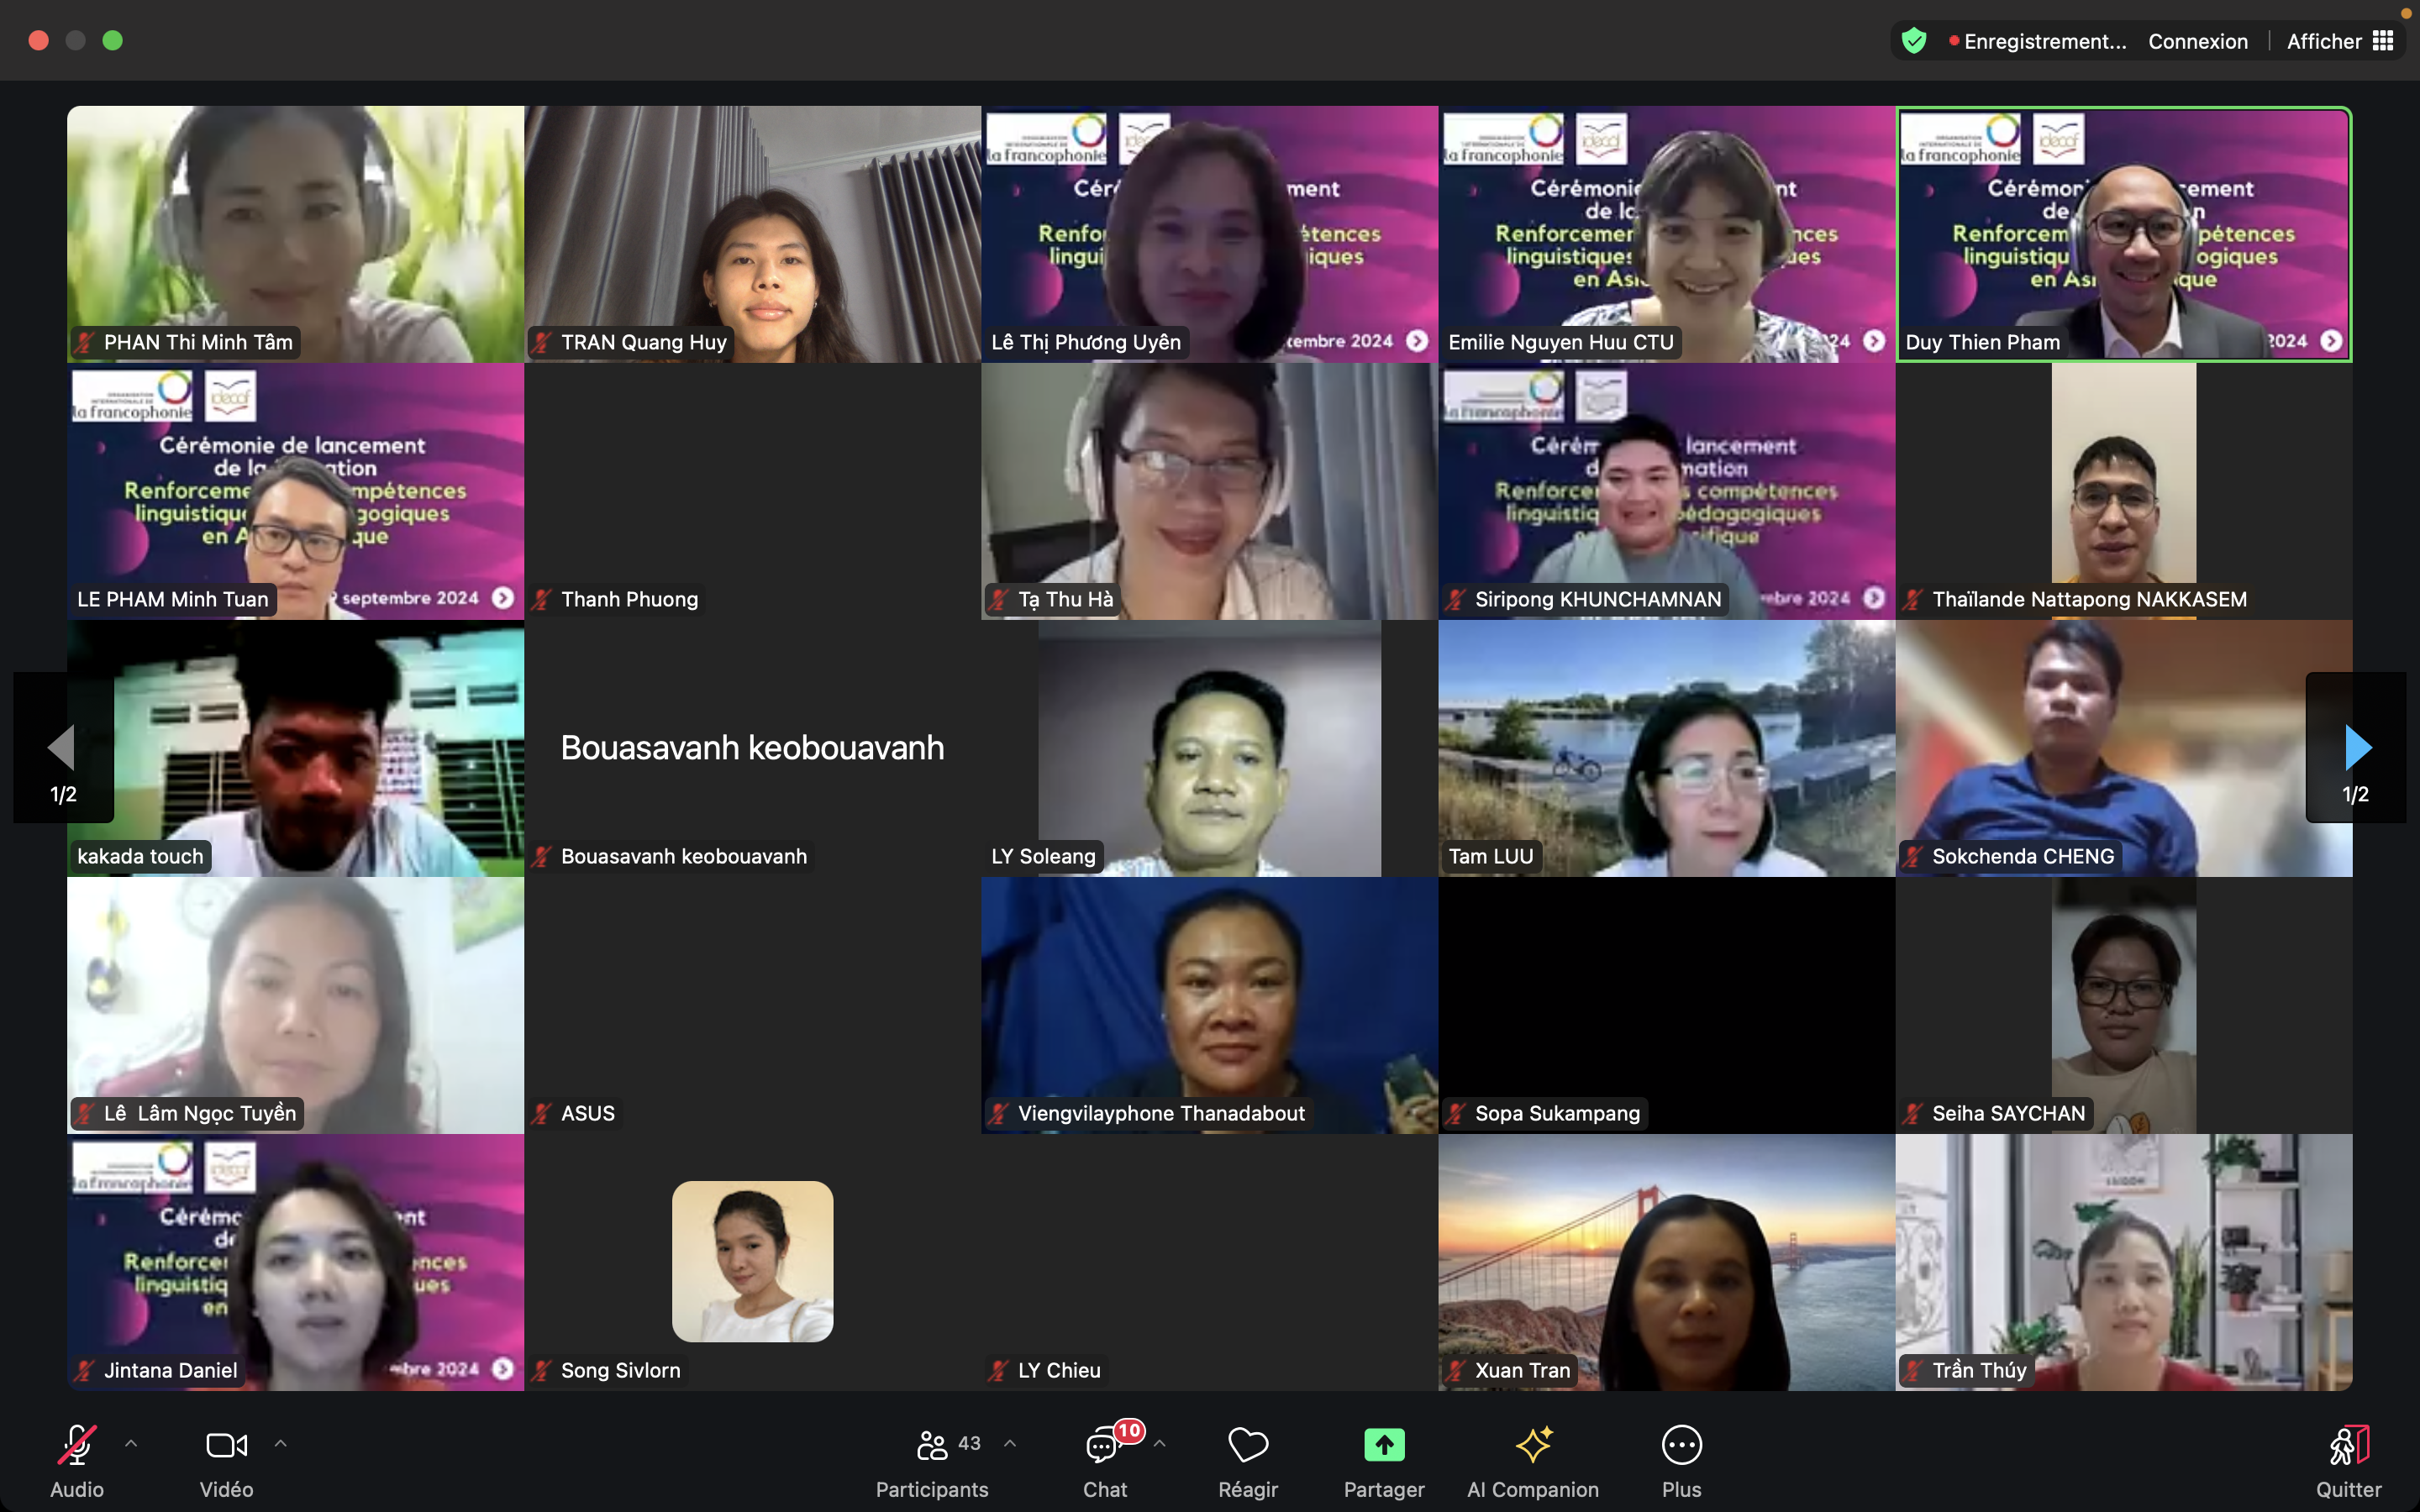Select Duy Thien Pham's video tile
This screenshot has width=2420, height=1512.
click(x=2123, y=234)
